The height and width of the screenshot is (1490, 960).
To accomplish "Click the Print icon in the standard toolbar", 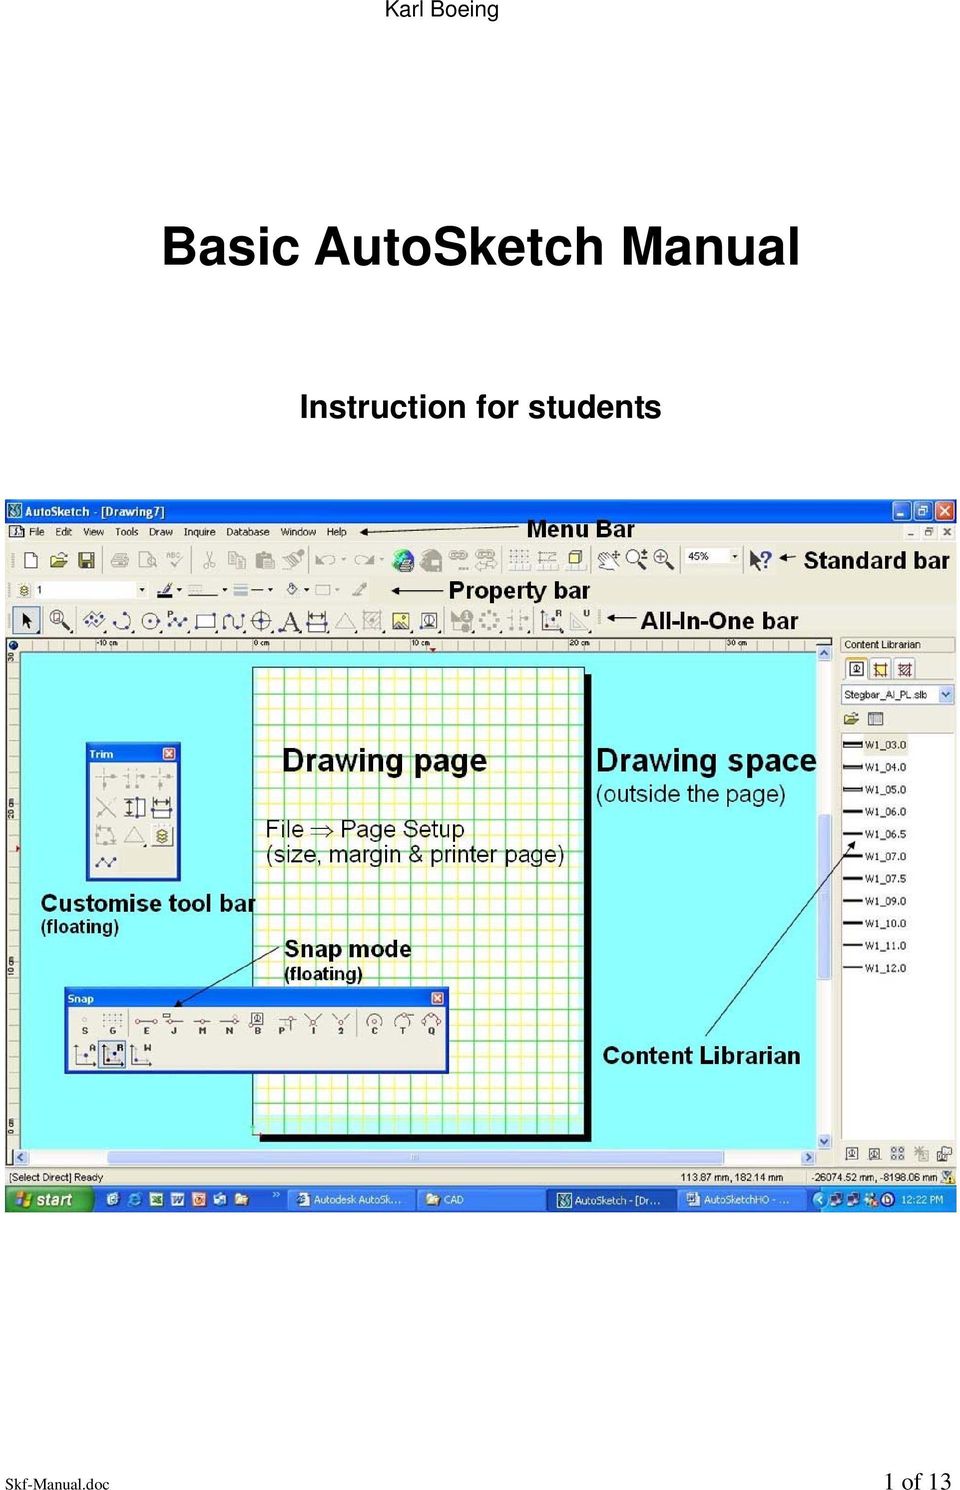I will 120,561.
